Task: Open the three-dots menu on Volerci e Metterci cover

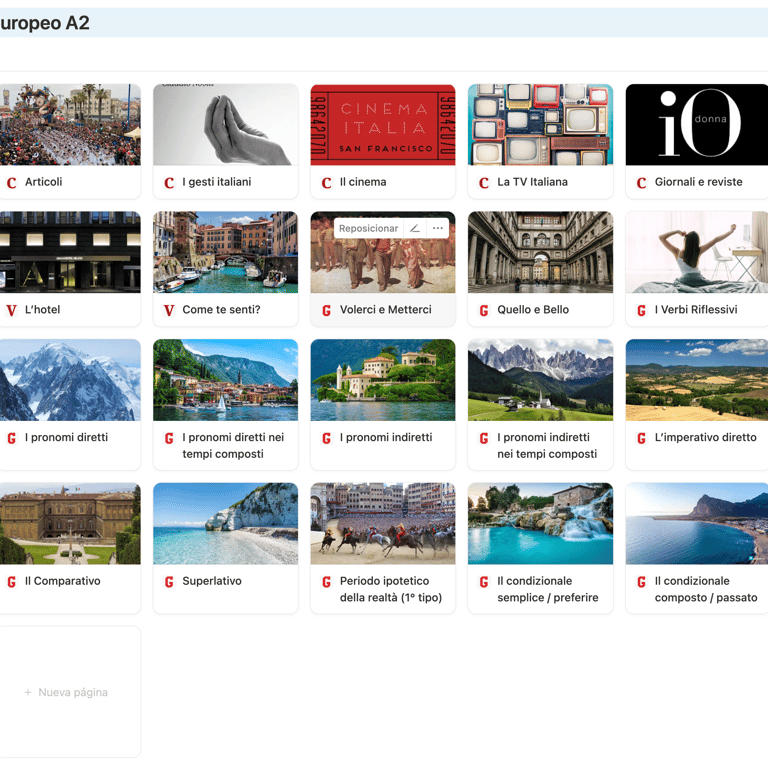Action: coord(437,228)
